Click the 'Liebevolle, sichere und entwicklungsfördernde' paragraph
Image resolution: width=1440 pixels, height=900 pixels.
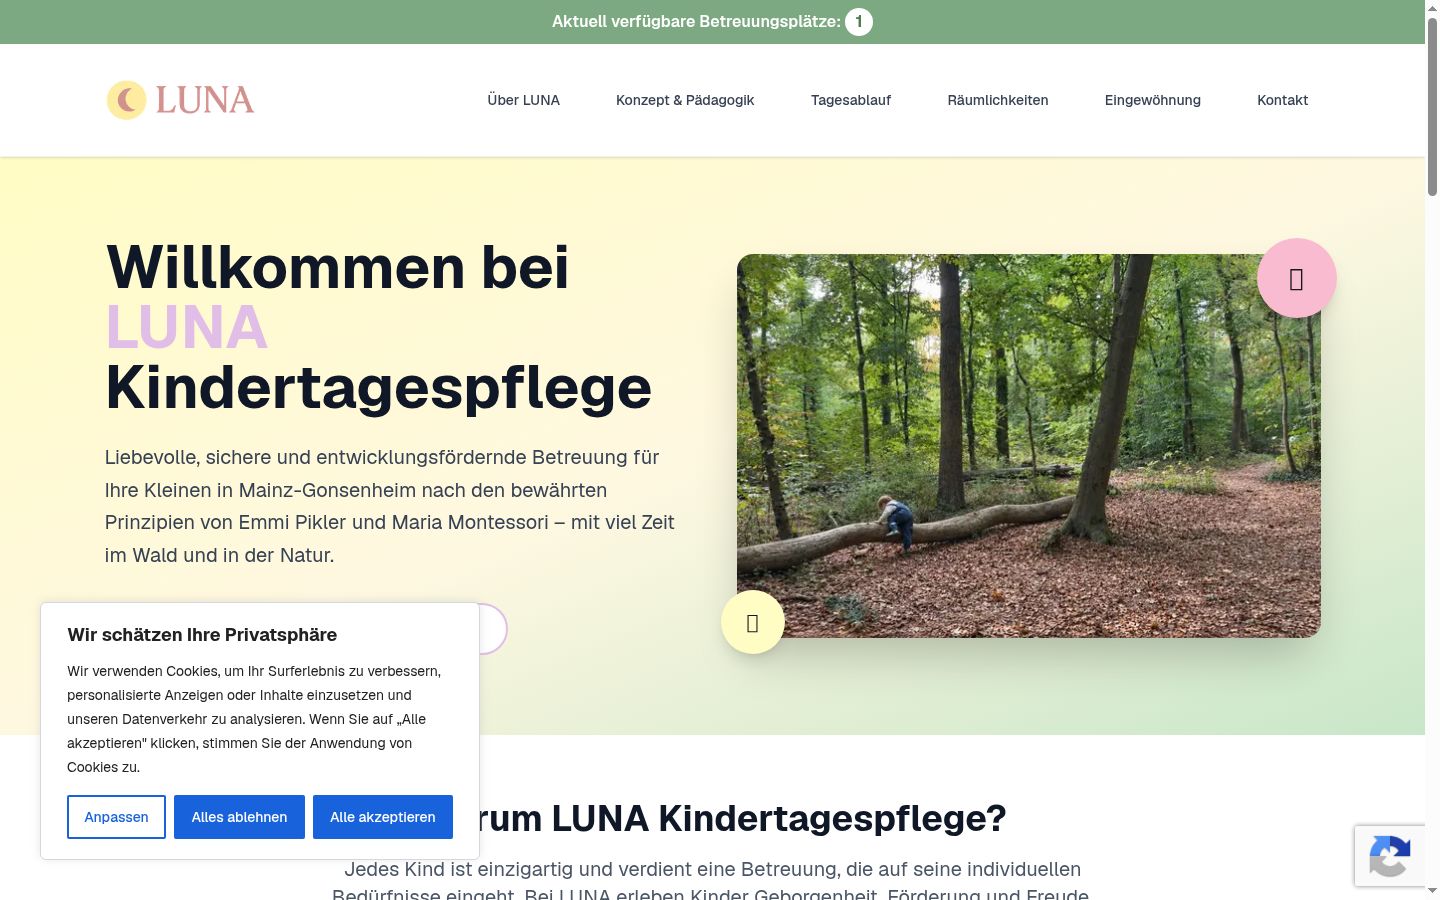390,506
